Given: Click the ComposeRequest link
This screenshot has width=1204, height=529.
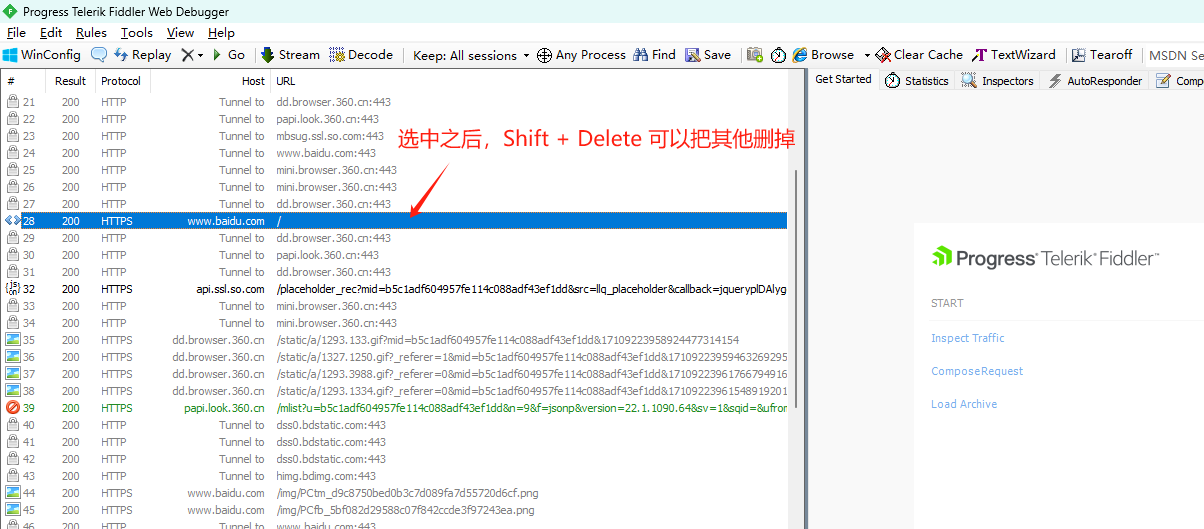Looking at the screenshot, I should click(977, 371).
